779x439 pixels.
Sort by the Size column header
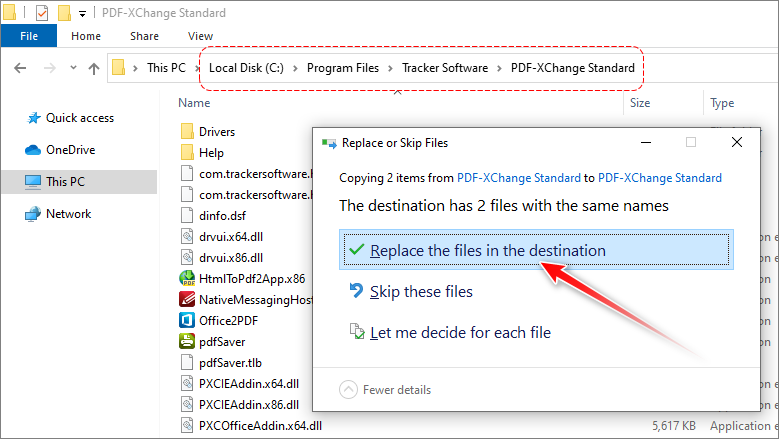pyautogui.click(x=640, y=103)
